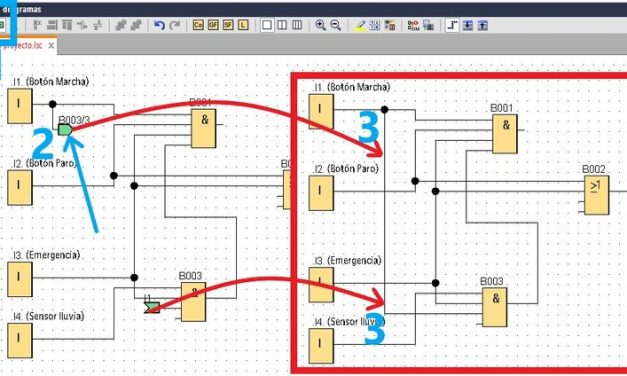The width and height of the screenshot is (627, 376).
Task: Open the Co constants toolbar button
Action: click(198, 25)
